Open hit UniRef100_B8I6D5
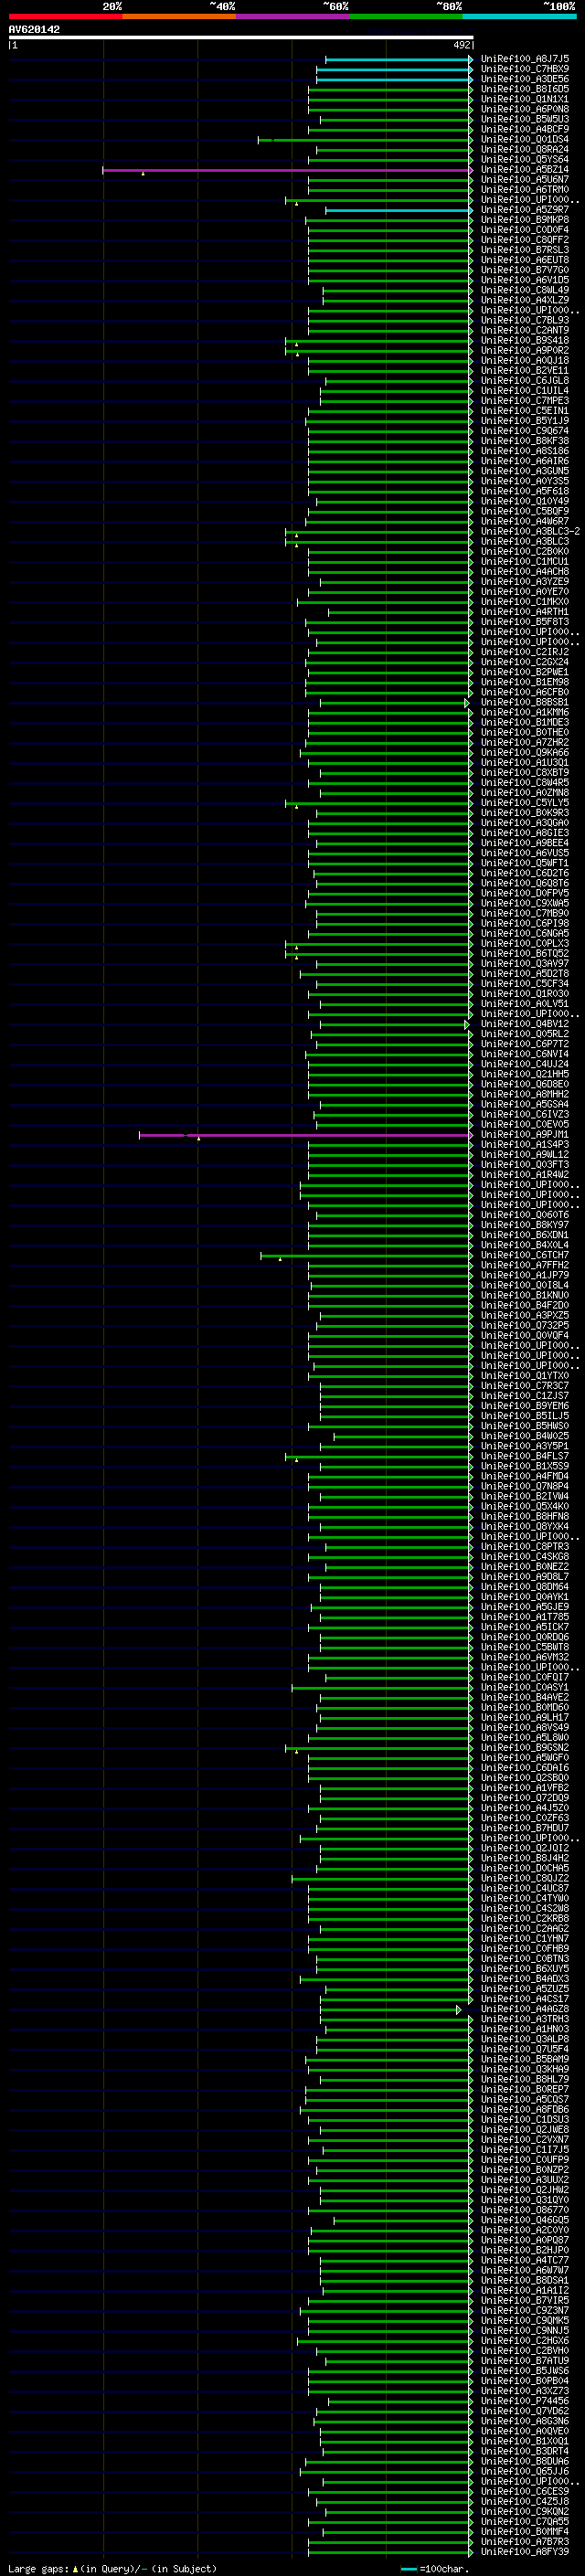The height and width of the screenshot is (2576, 585). (525, 89)
